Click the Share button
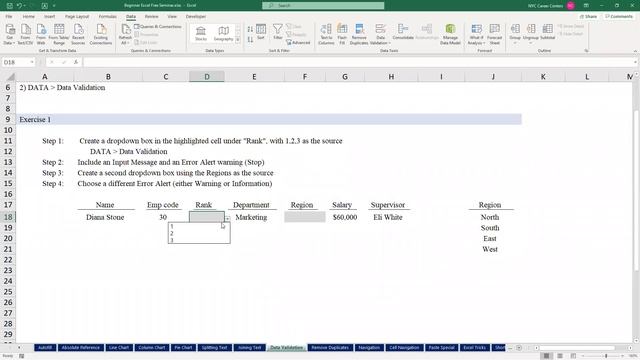 pos(589,17)
